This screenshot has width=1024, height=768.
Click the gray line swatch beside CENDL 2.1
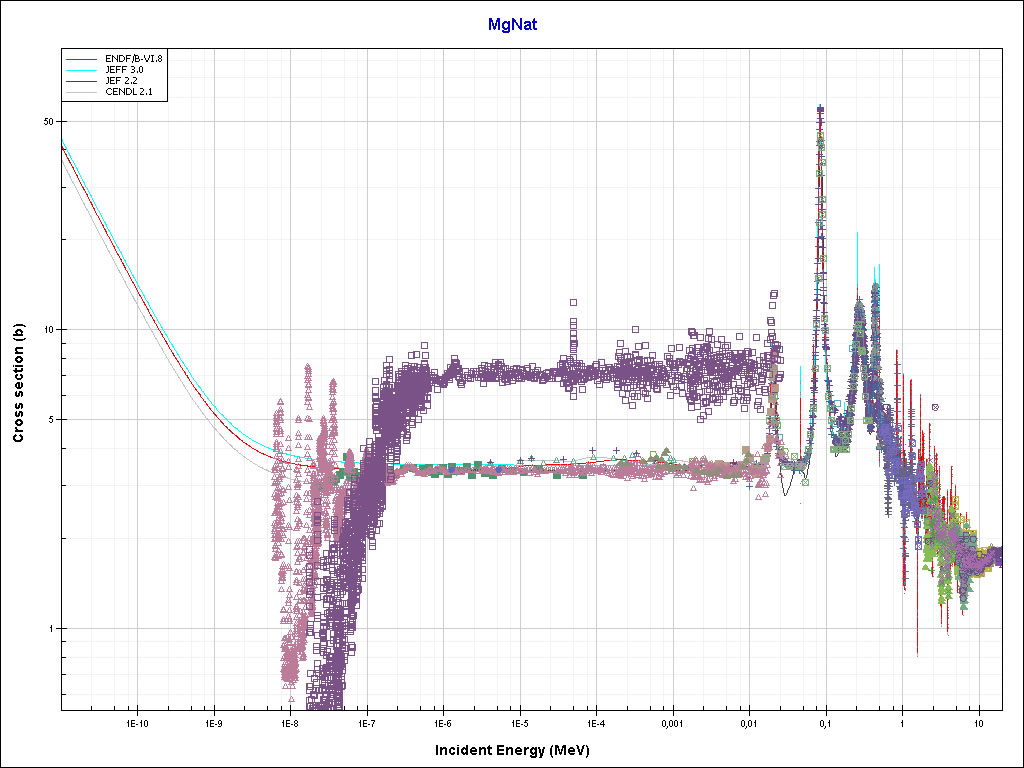[x=83, y=92]
